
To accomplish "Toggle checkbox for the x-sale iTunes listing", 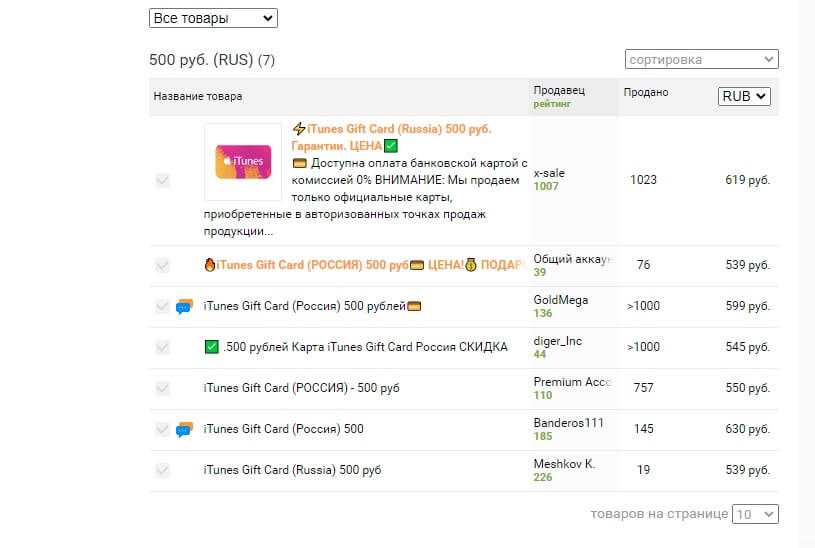I will (x=162, y=180).
